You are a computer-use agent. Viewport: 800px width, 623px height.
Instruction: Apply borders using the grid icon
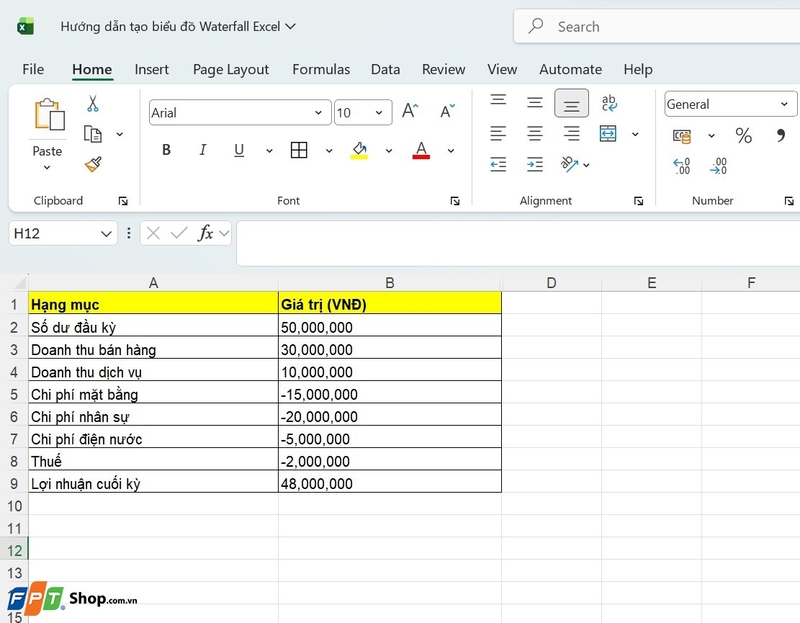tap(298, 150)
